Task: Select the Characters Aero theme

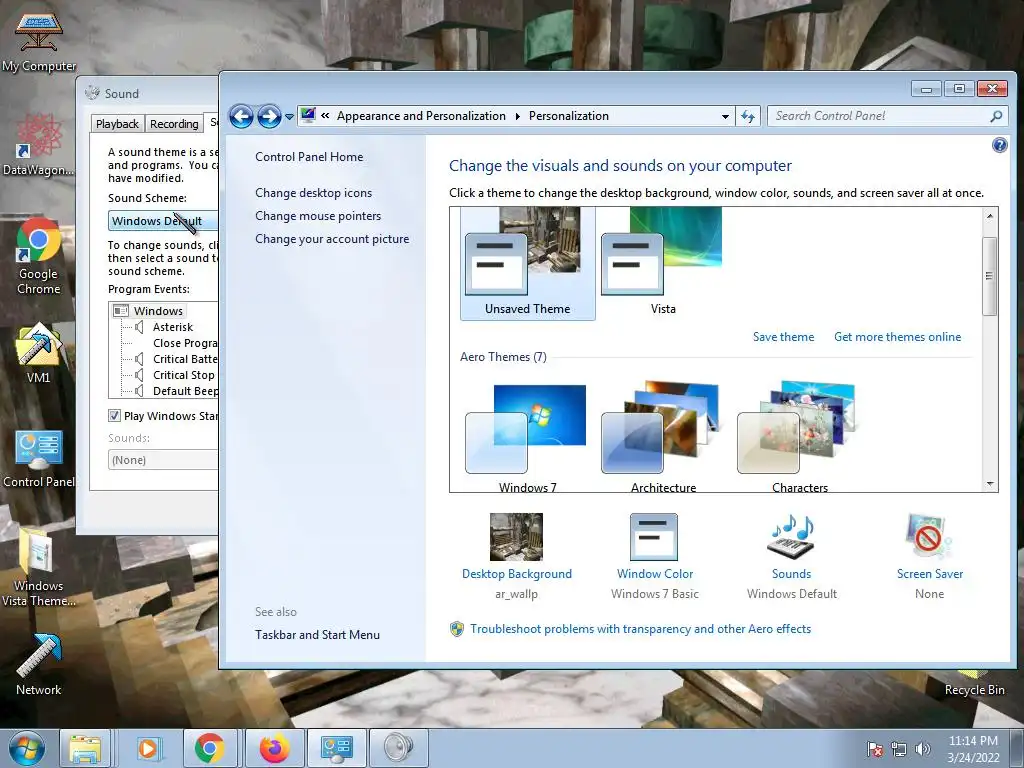Action: coord(799,438)
